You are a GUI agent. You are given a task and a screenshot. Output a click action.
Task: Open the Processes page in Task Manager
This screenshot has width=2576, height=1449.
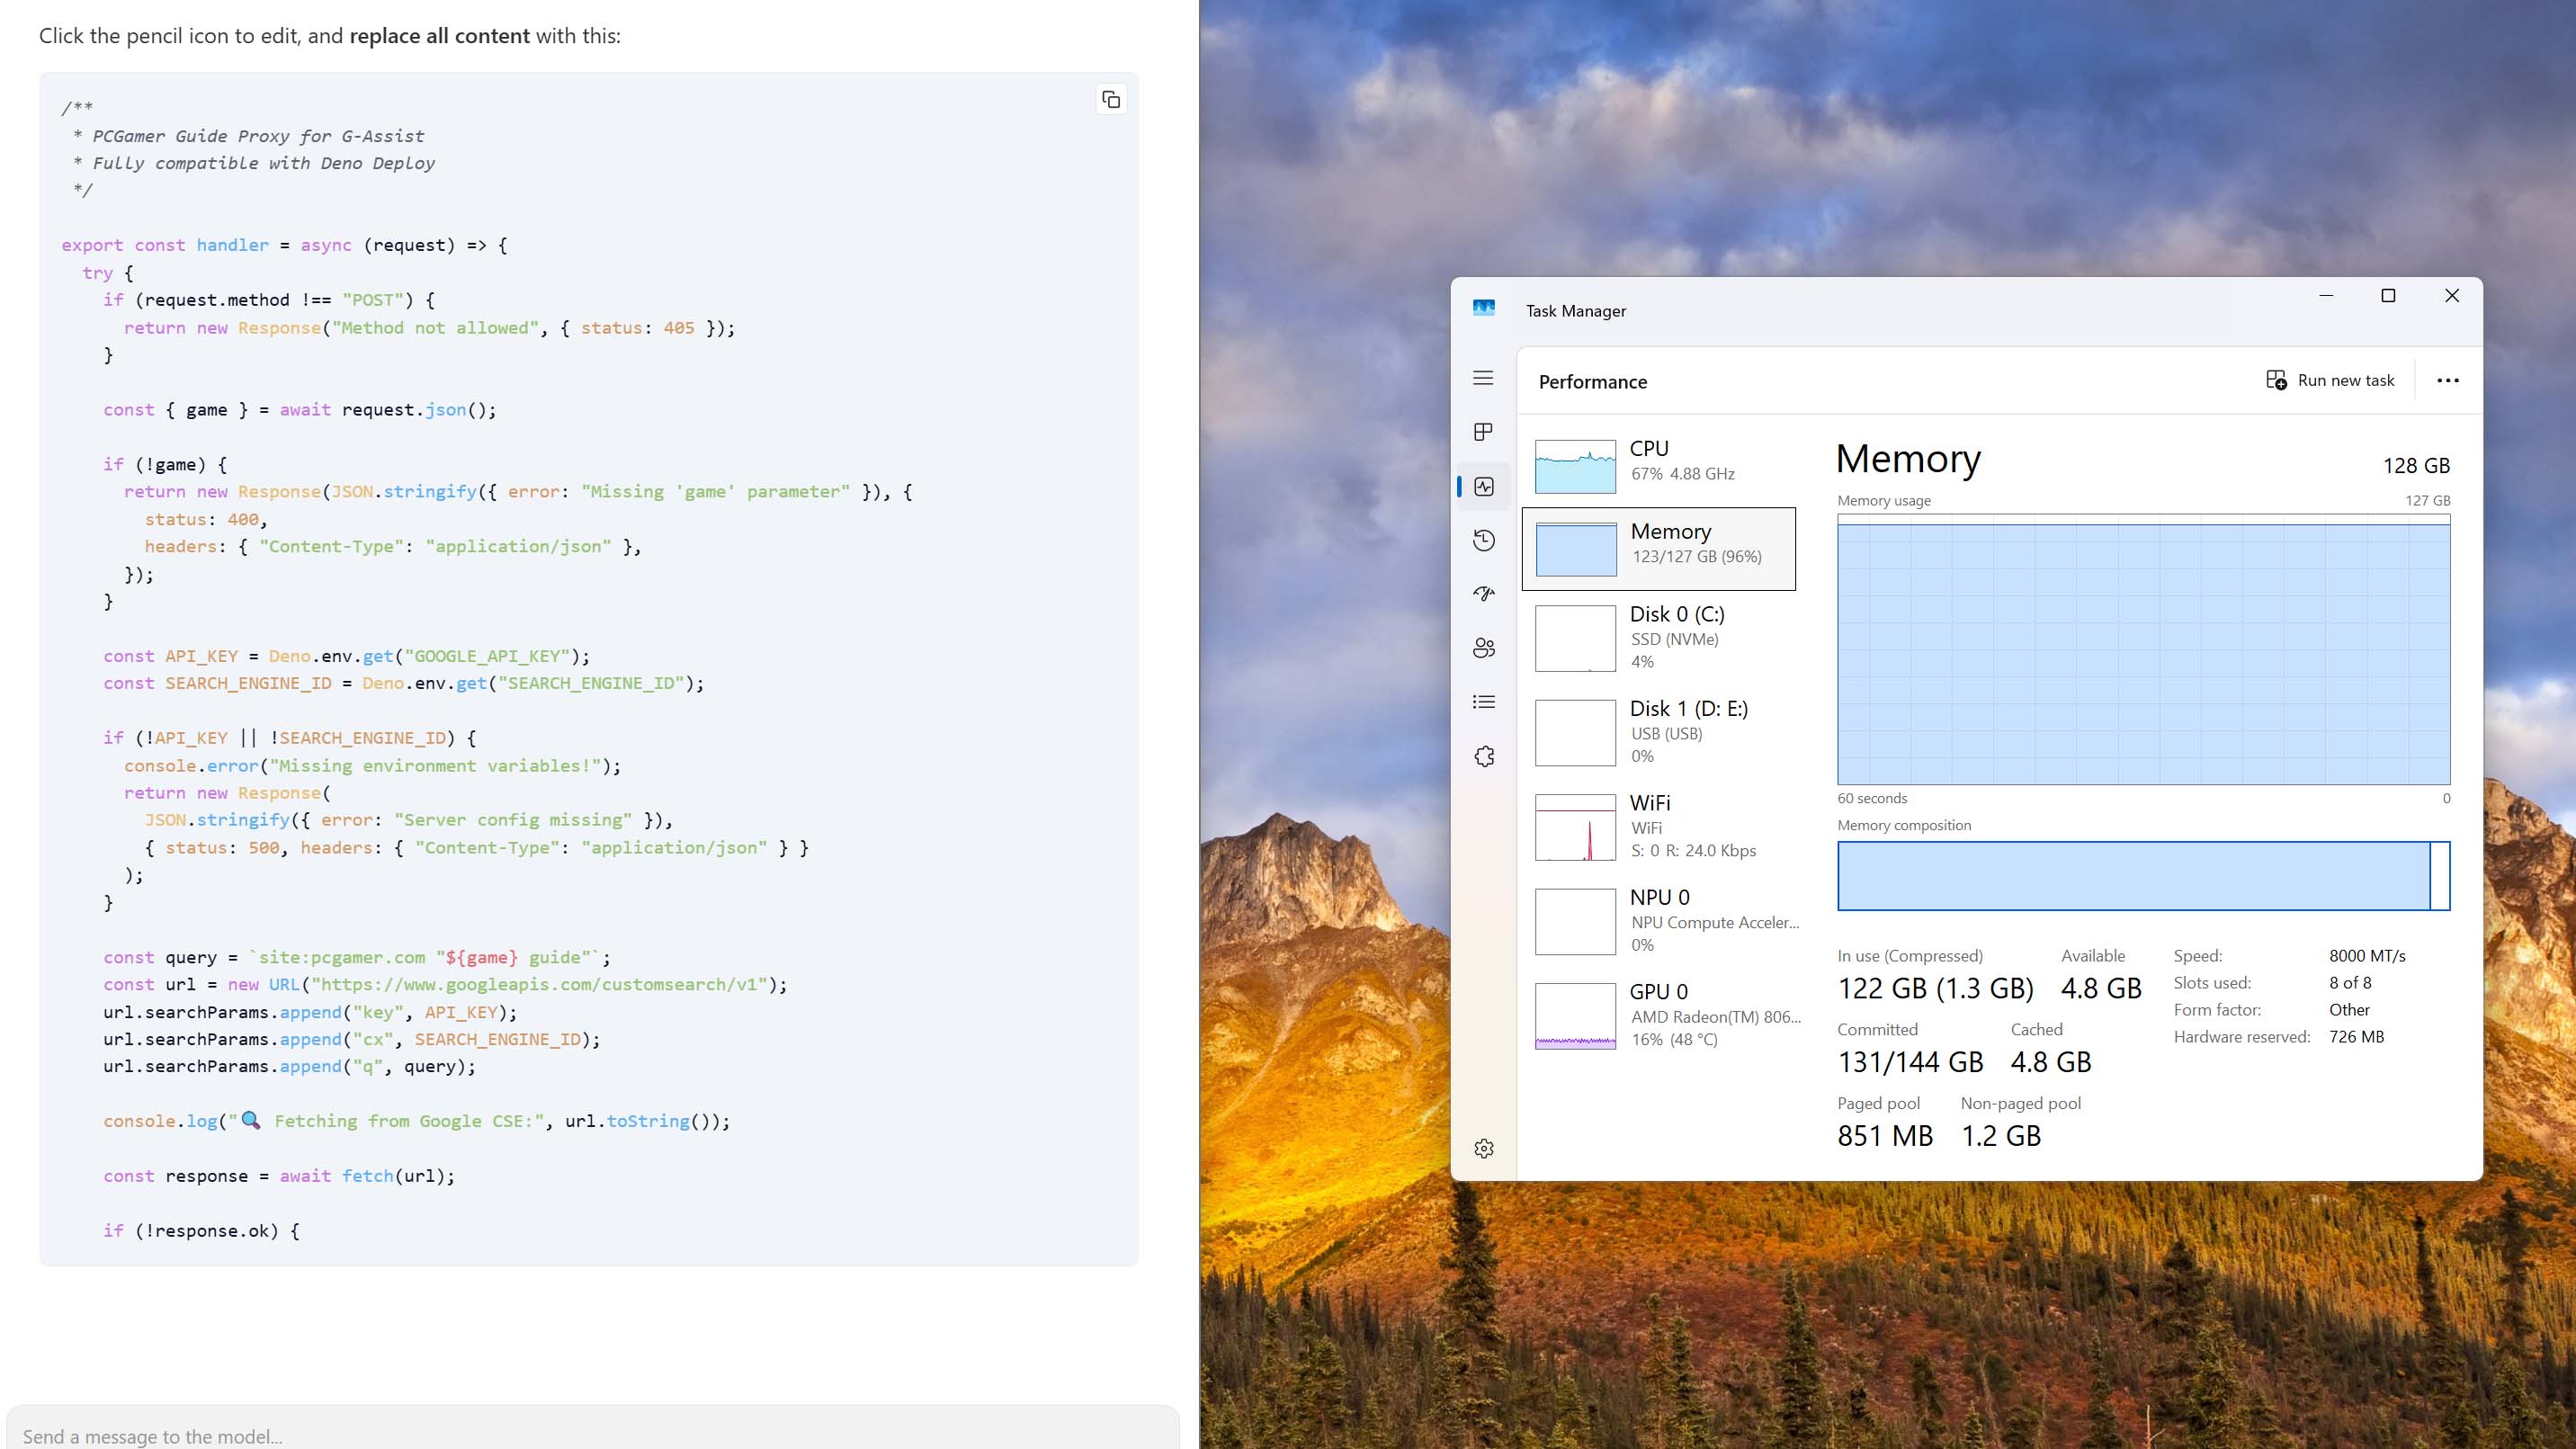pos(1484,432)
